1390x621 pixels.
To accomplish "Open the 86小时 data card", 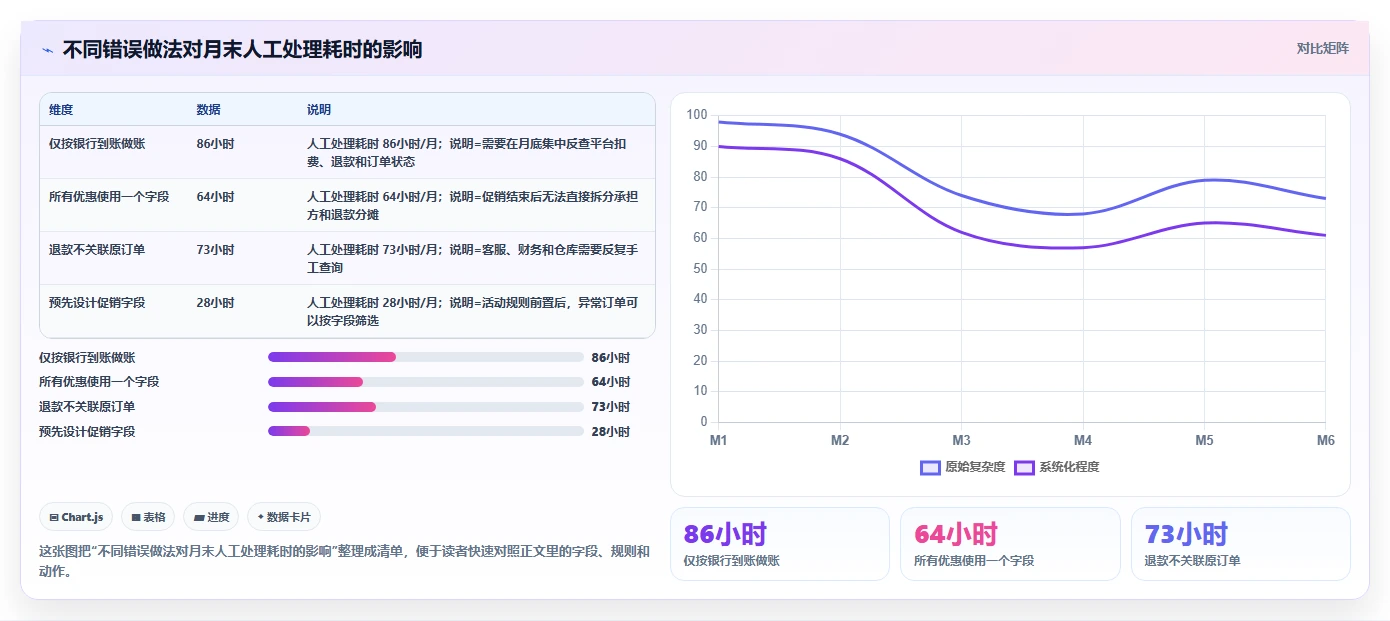I will (780, 544).
